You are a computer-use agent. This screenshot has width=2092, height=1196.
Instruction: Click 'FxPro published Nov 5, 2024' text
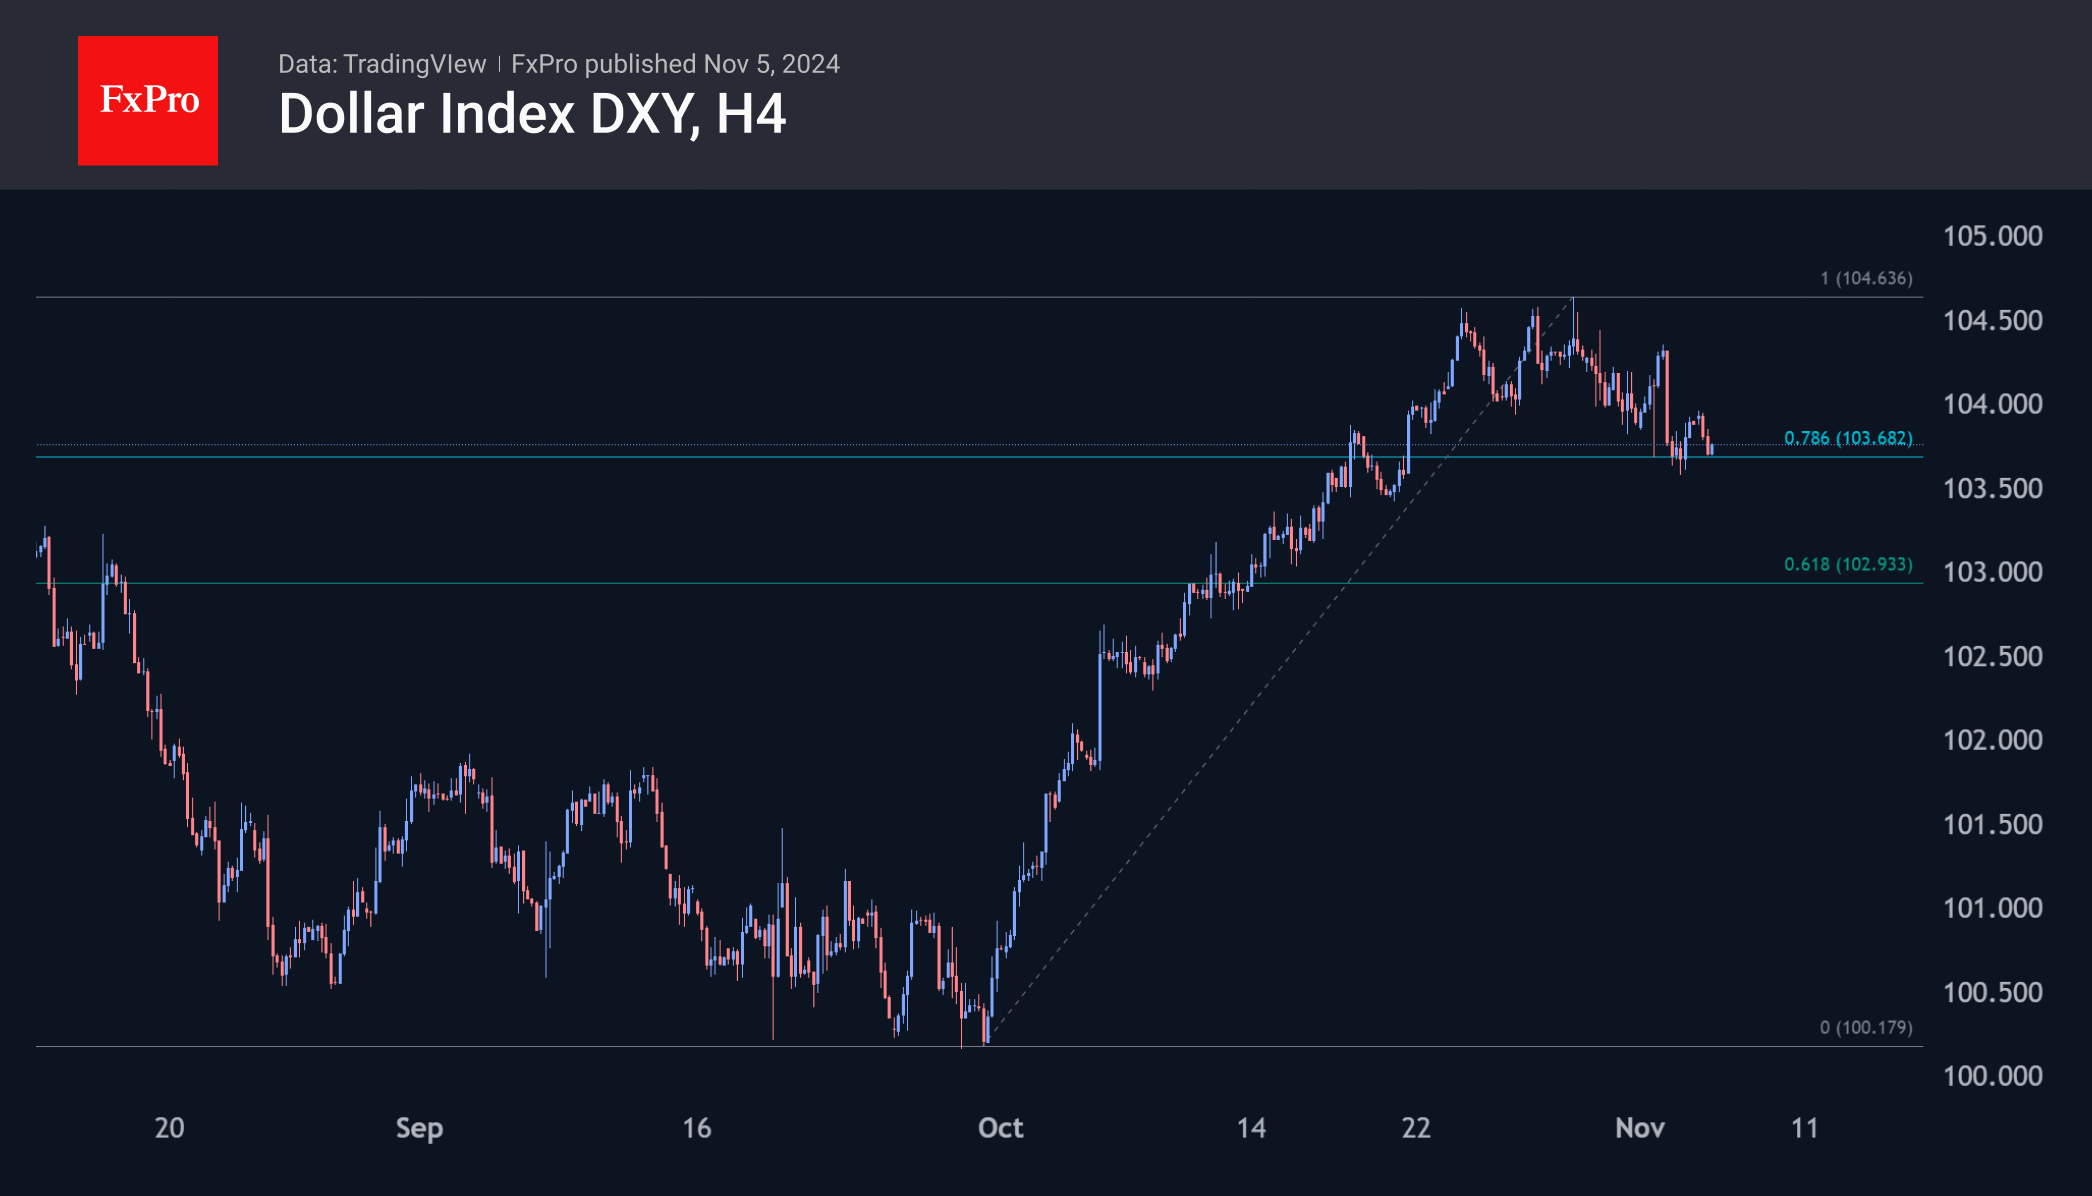(675, 64)
